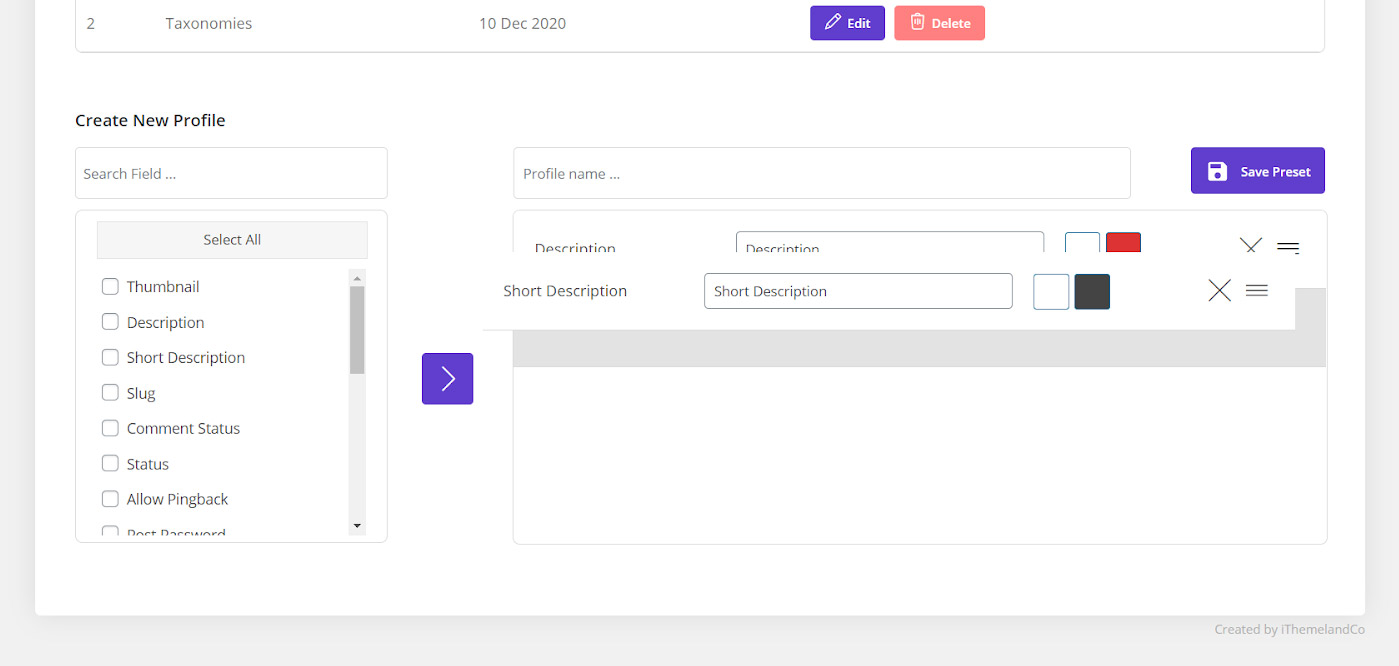Select the Allow Pingback checkbox
Image resolution: width=1399 pixels, height=666 pixels.
(x=110, y=499)
